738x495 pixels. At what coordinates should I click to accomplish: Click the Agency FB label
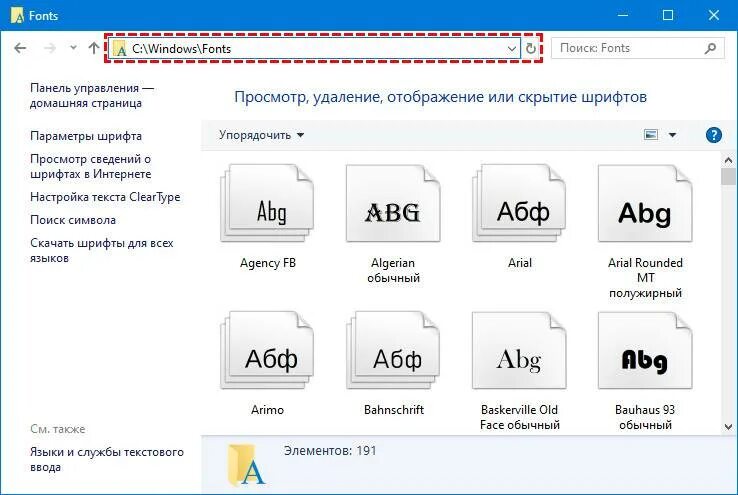tap(268, 263)
